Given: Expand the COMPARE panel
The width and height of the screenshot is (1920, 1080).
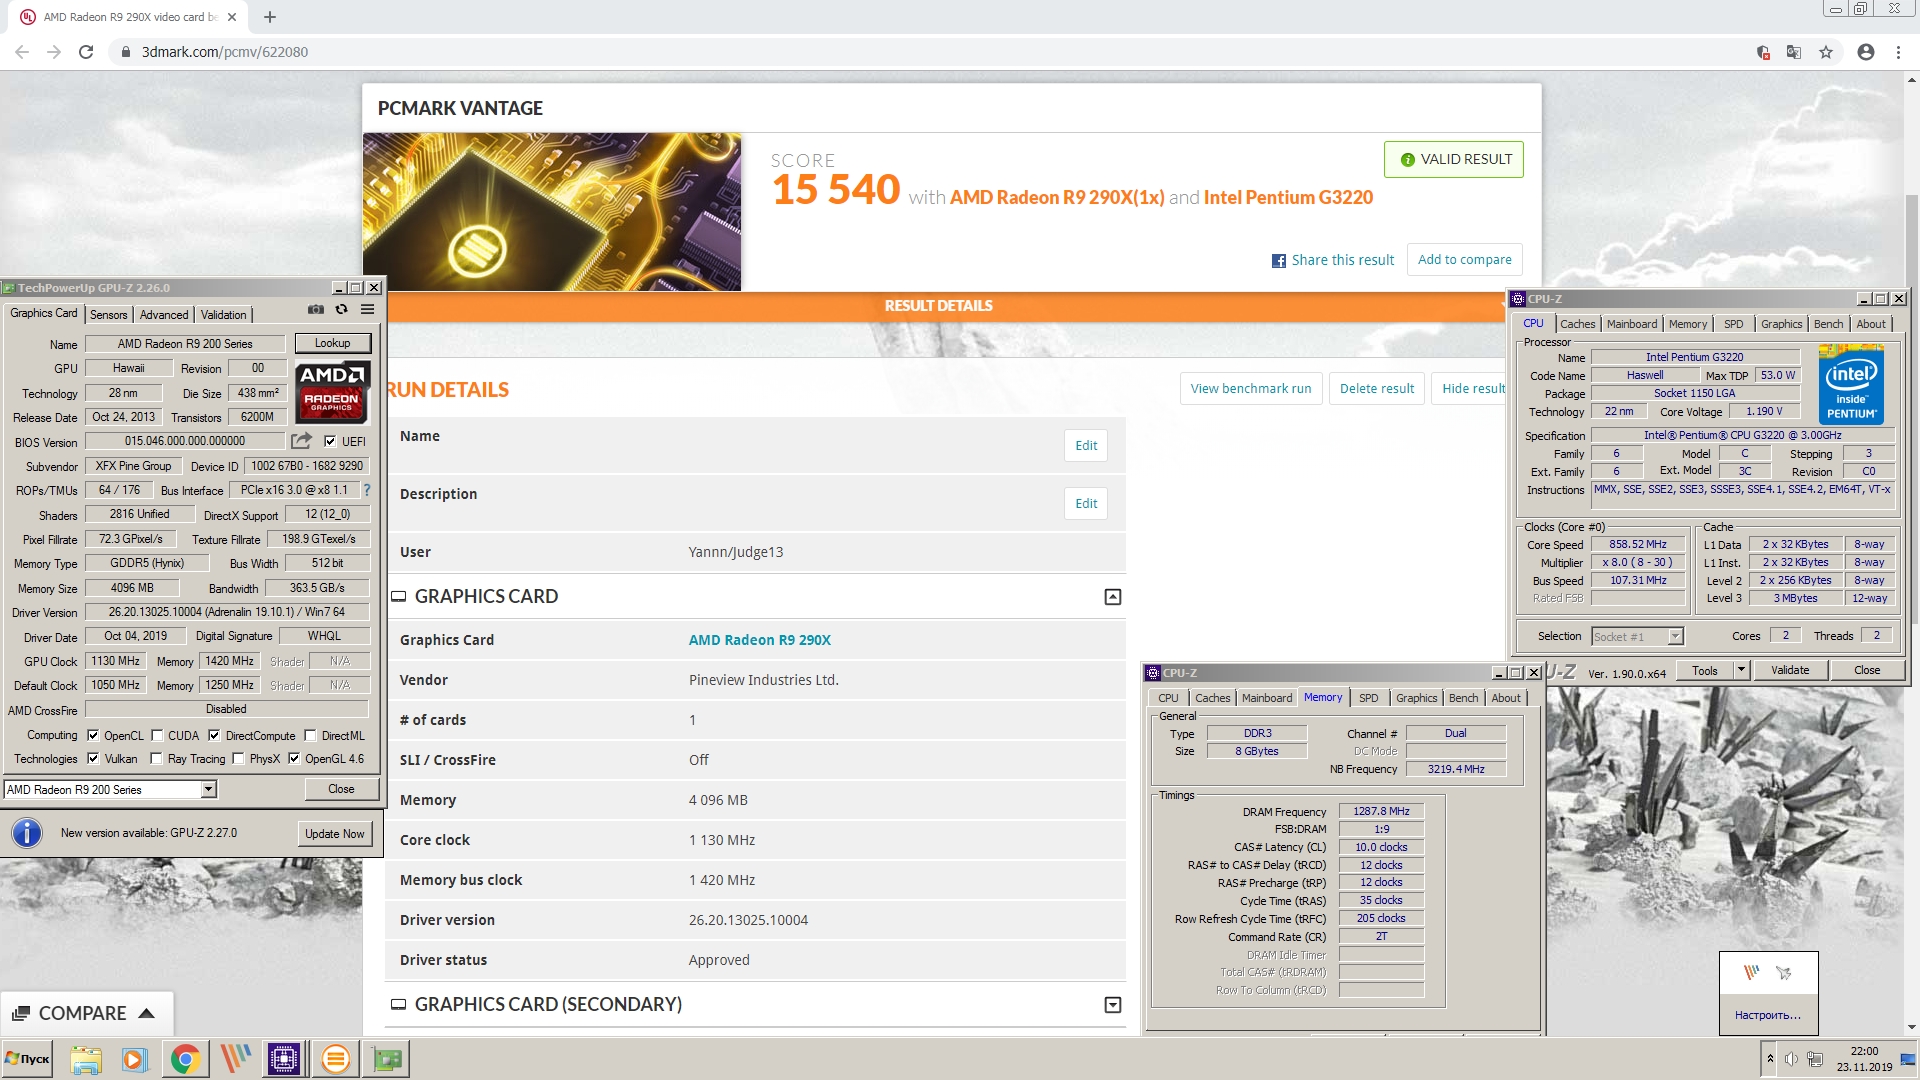Looking at the screenshot, I should click(86, 1013).
